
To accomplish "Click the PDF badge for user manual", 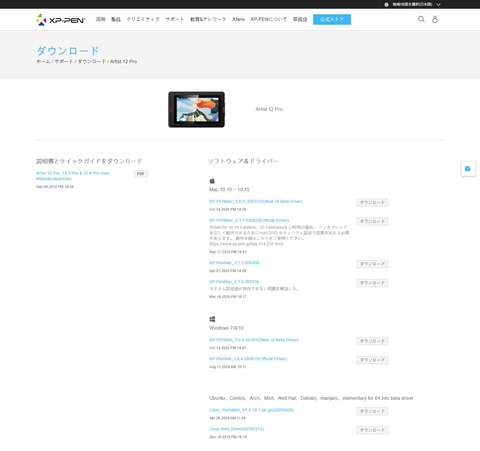I will point(141,174).
